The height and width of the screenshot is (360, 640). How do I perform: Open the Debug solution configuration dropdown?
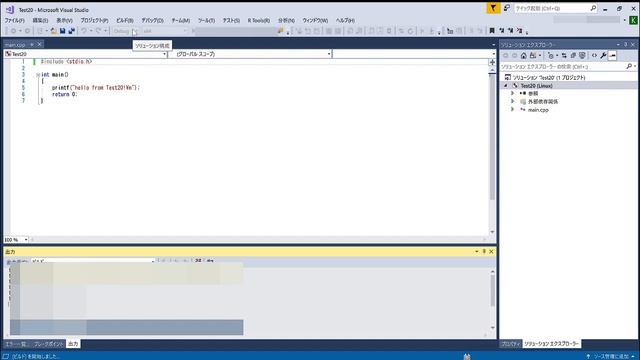(x=126, y=31)
